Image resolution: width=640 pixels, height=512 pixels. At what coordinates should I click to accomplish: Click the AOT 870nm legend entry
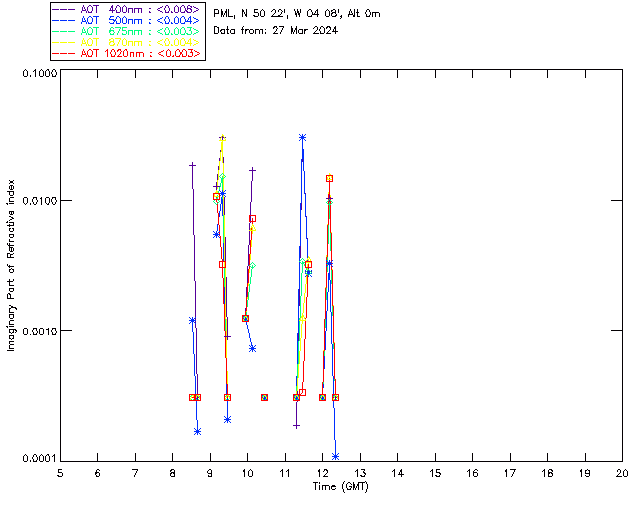[x=128, y=42]
